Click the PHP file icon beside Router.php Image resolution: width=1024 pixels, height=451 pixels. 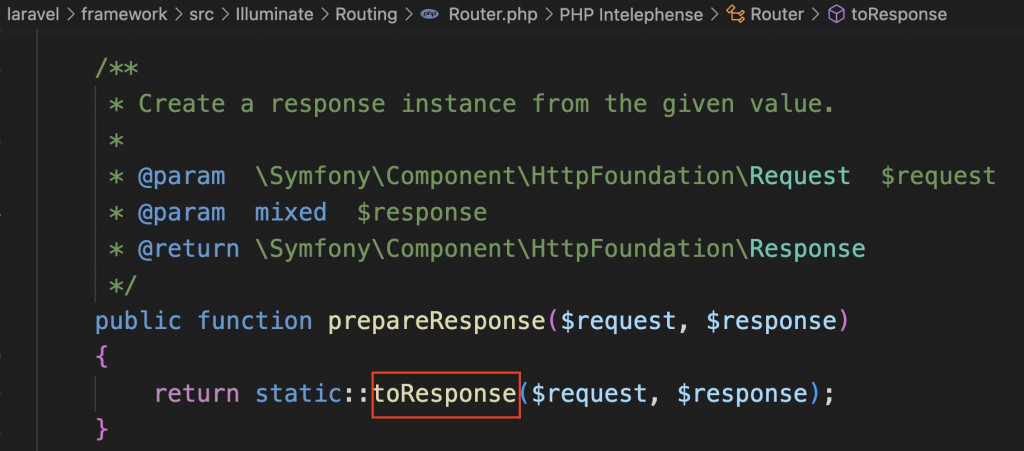(x=429, y=14)
